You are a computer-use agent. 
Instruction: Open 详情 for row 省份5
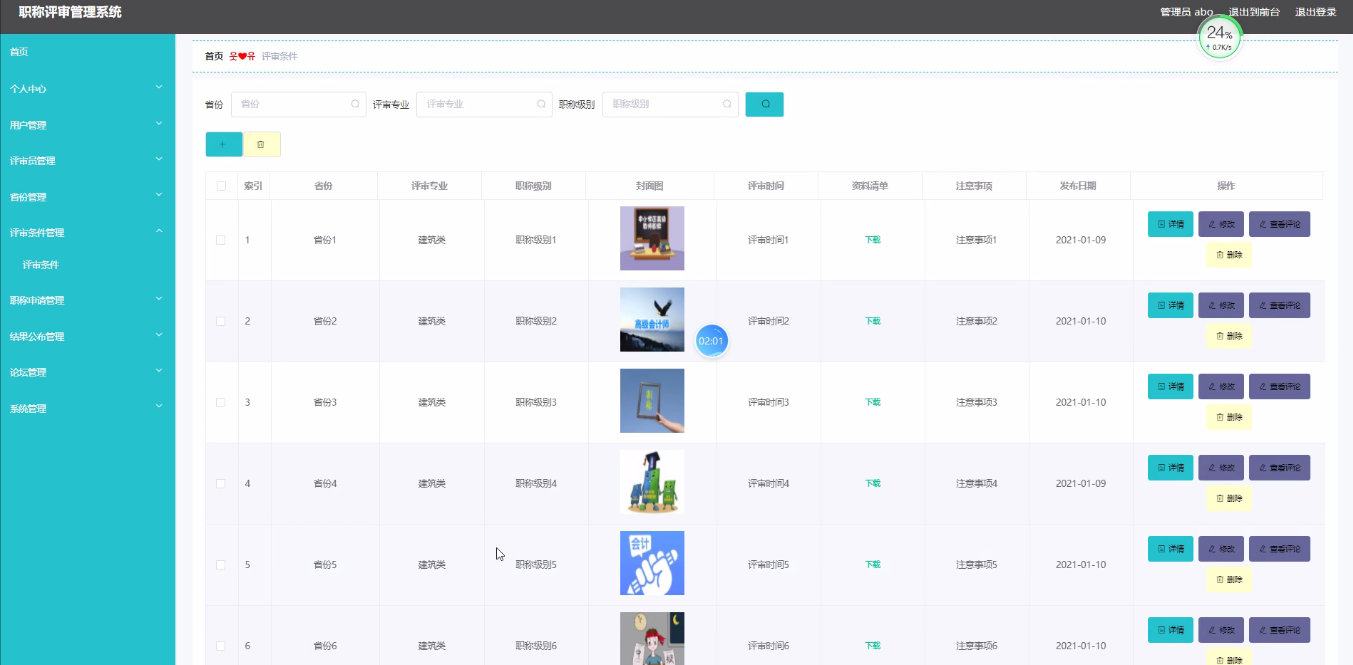1170,549
